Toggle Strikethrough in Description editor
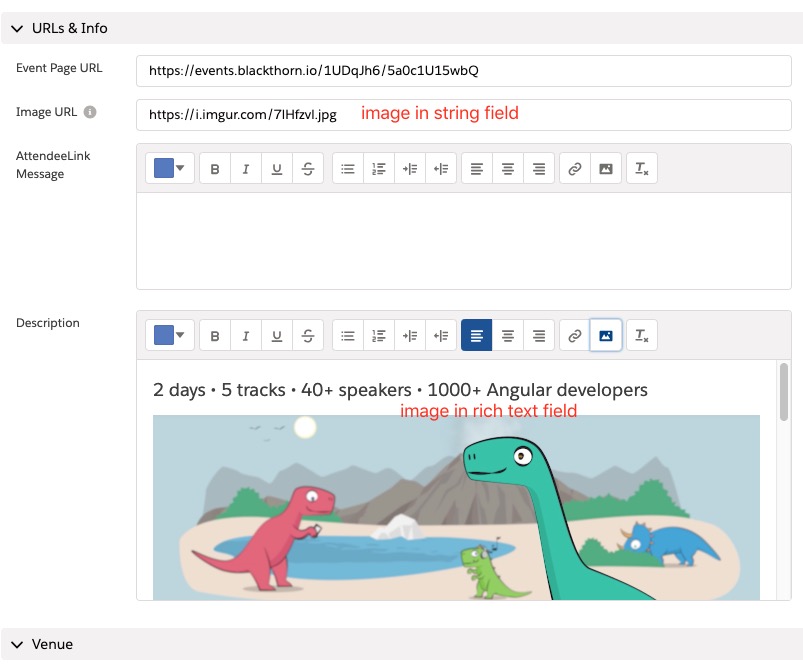The height and width of the screenshot is (664, 803). tap(308, 335)
